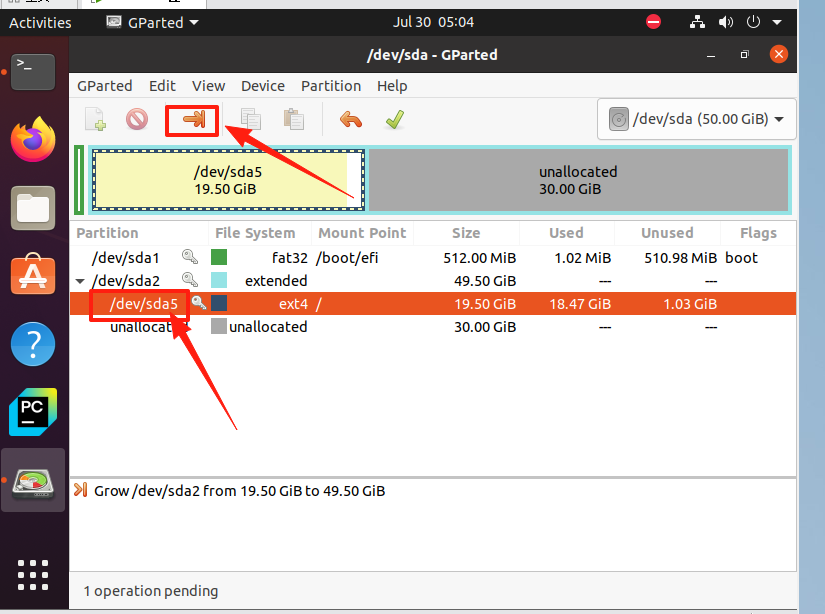825x614 pixels.
Task: Open the Partition menu
Action: (331, 86)
